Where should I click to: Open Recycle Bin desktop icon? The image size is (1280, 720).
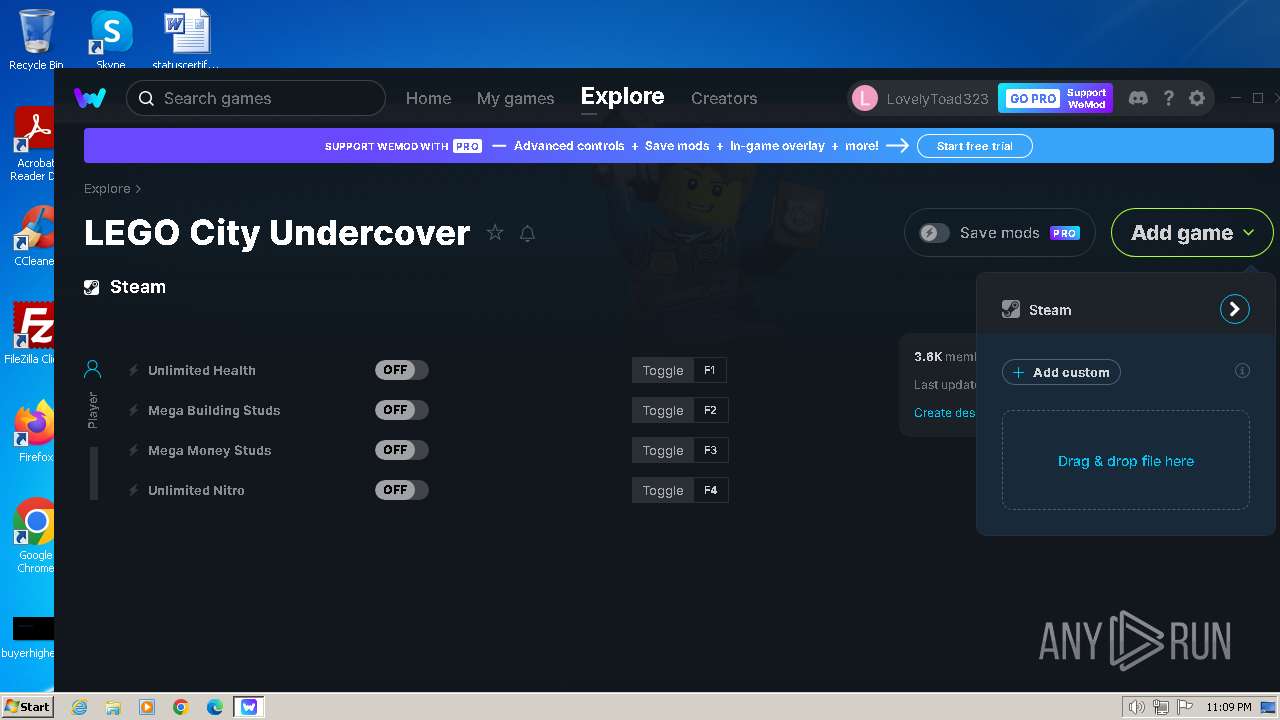(x=36, y=40)
